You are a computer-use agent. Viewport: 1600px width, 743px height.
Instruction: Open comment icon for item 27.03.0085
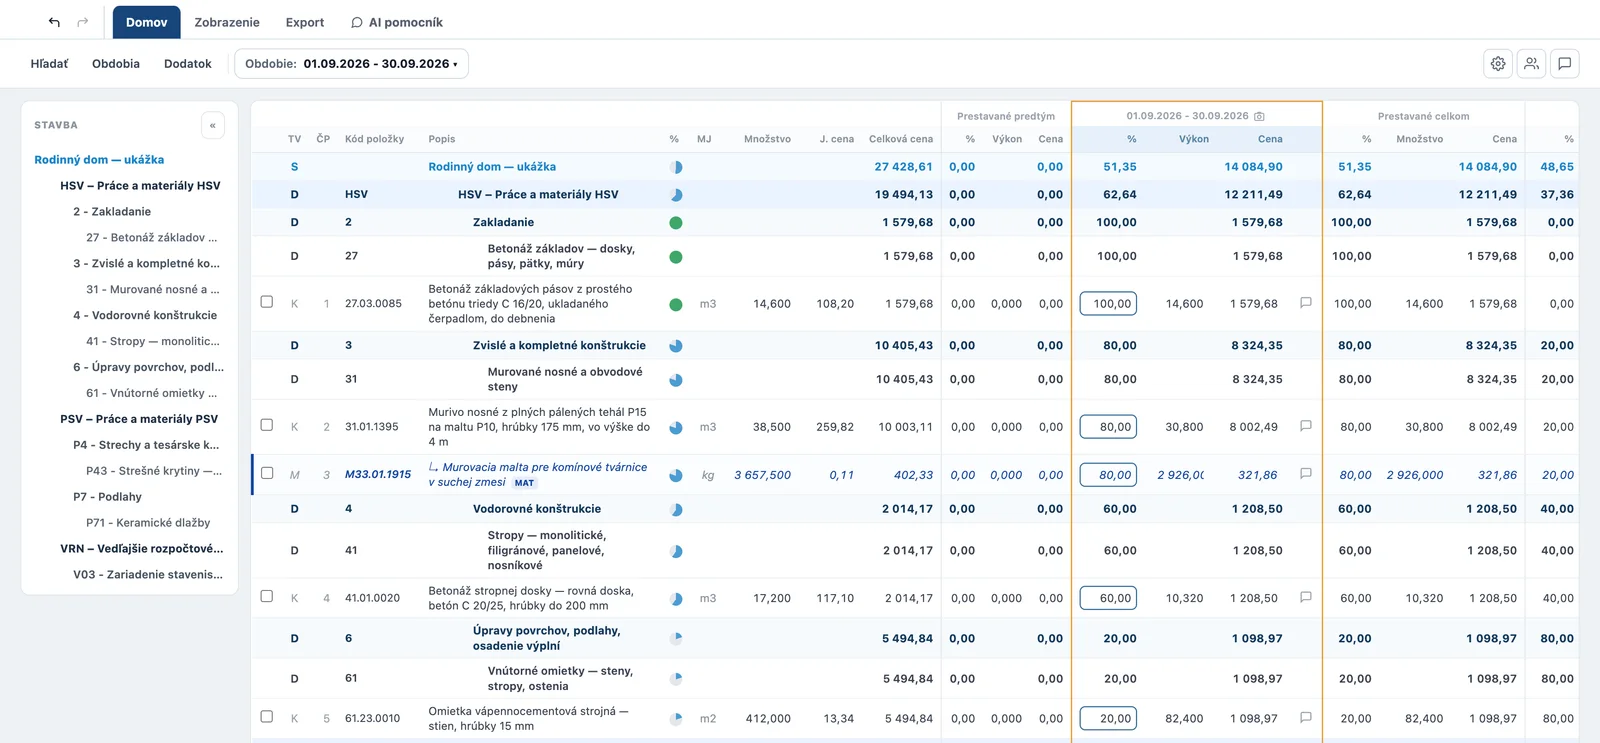(1305, 302)
